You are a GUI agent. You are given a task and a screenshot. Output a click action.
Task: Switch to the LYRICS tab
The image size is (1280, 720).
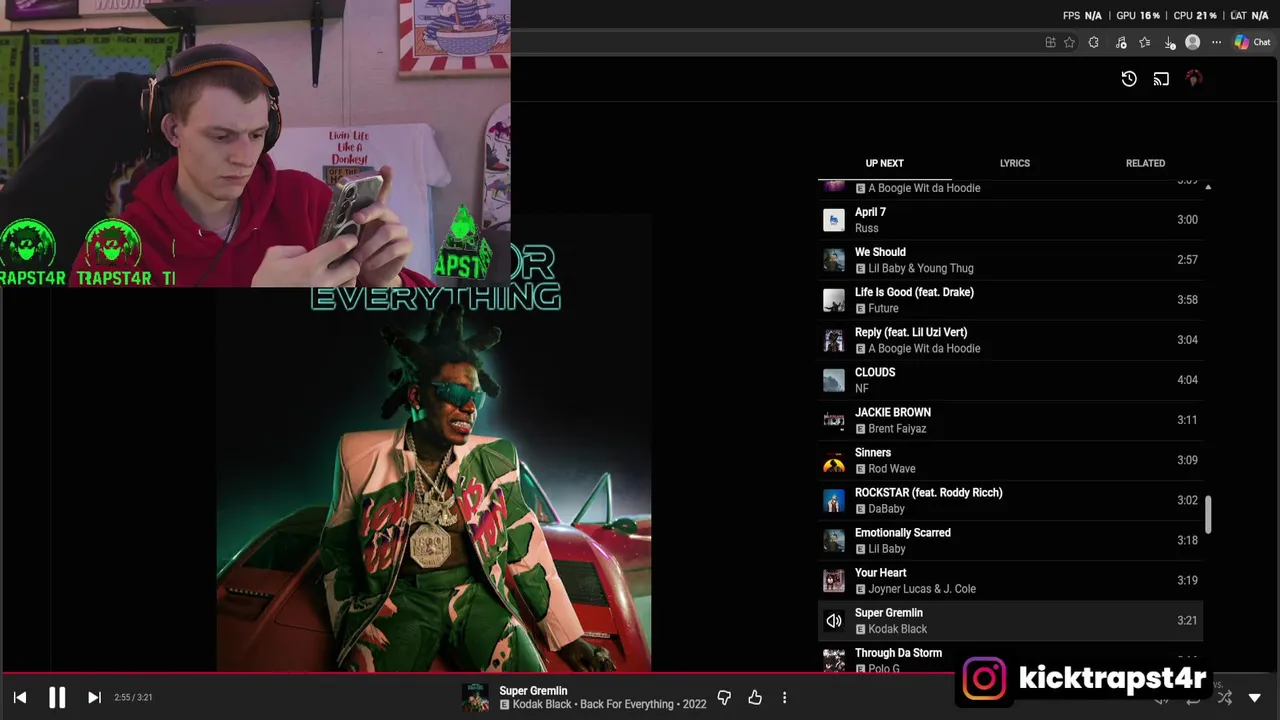(1014, 163)
